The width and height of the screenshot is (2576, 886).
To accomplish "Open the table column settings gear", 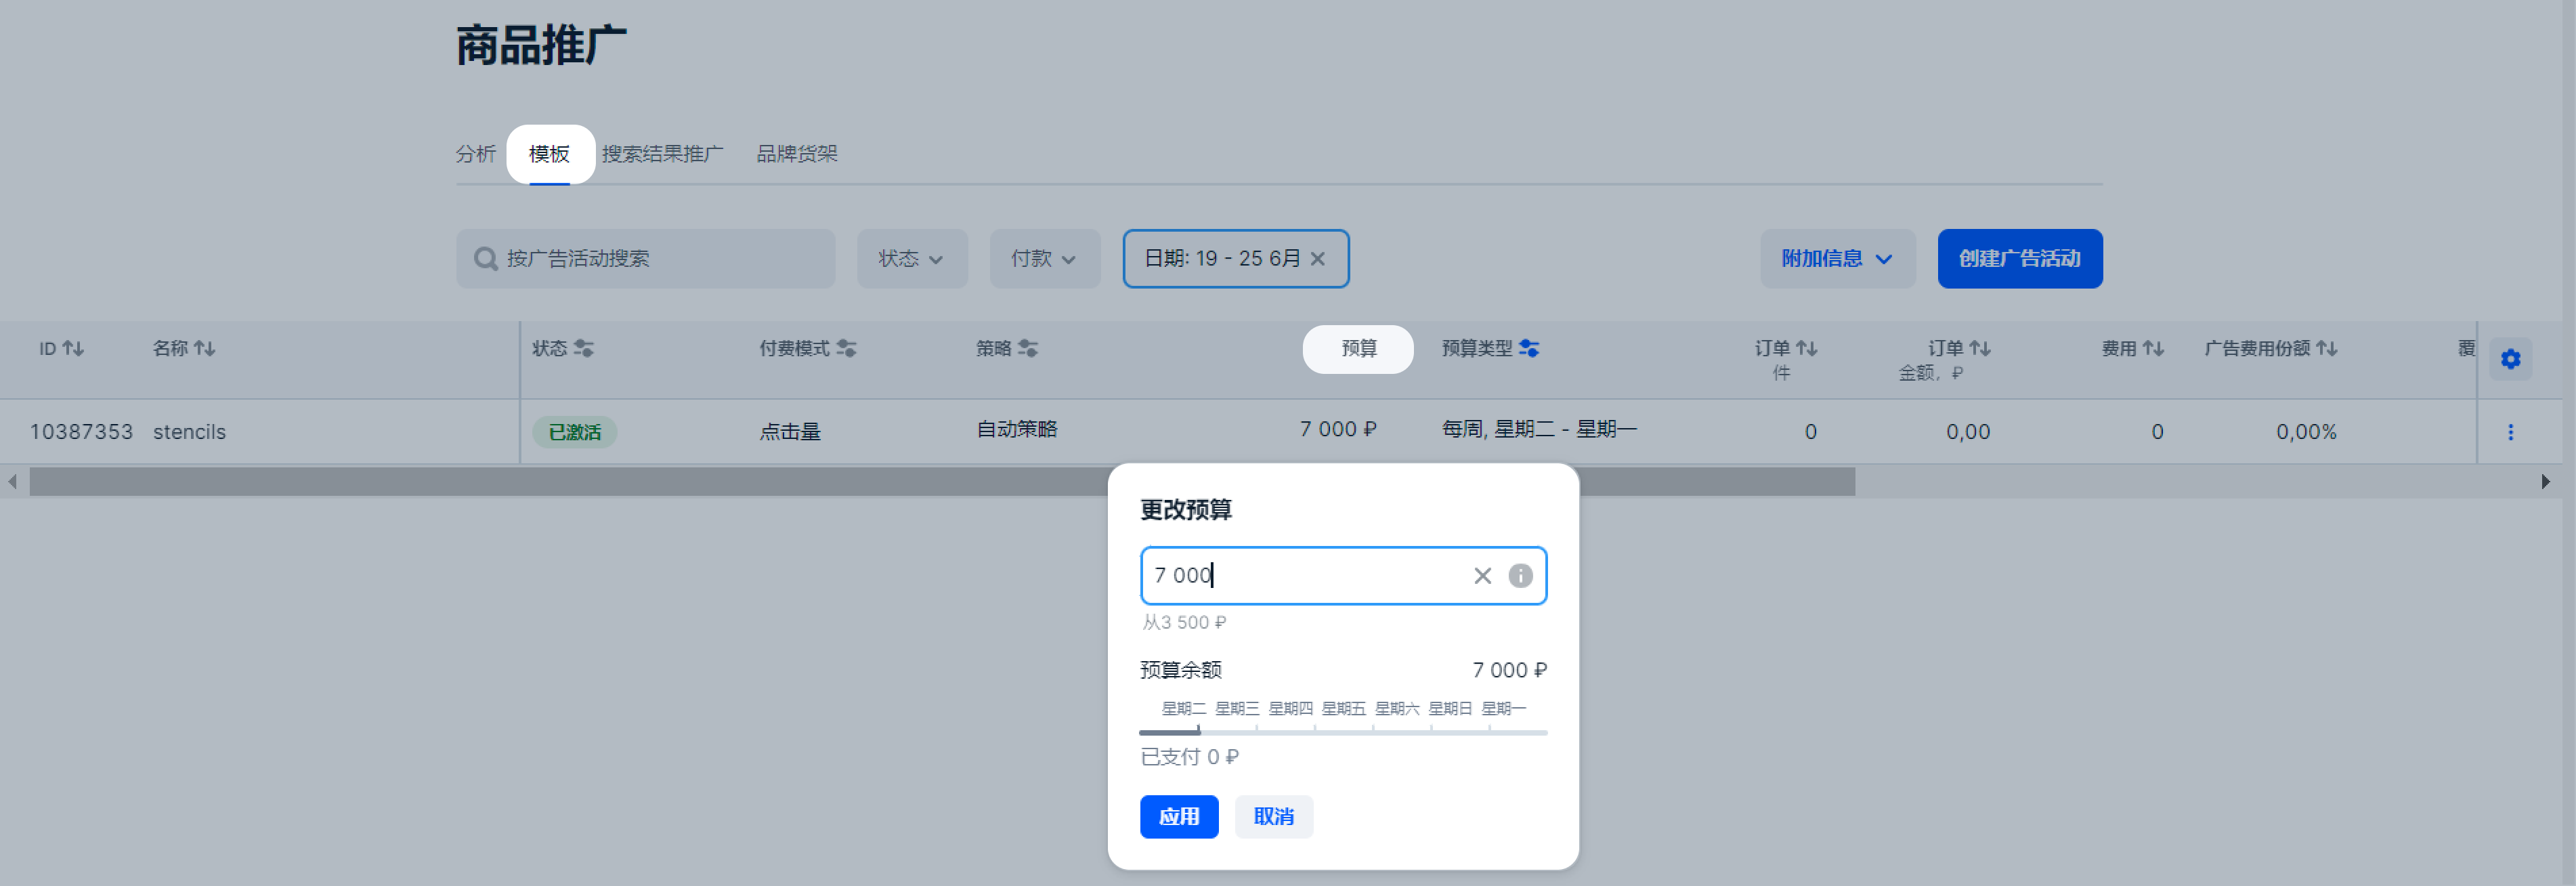I will [2510, 359].
